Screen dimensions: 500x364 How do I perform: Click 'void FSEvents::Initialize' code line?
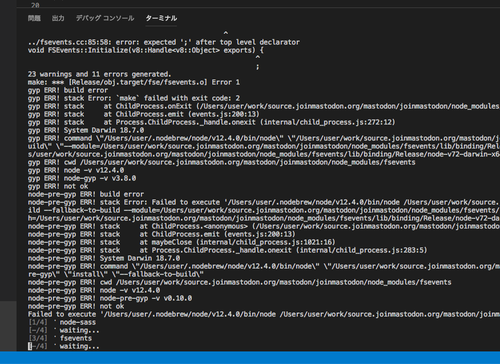coord(146,50)
